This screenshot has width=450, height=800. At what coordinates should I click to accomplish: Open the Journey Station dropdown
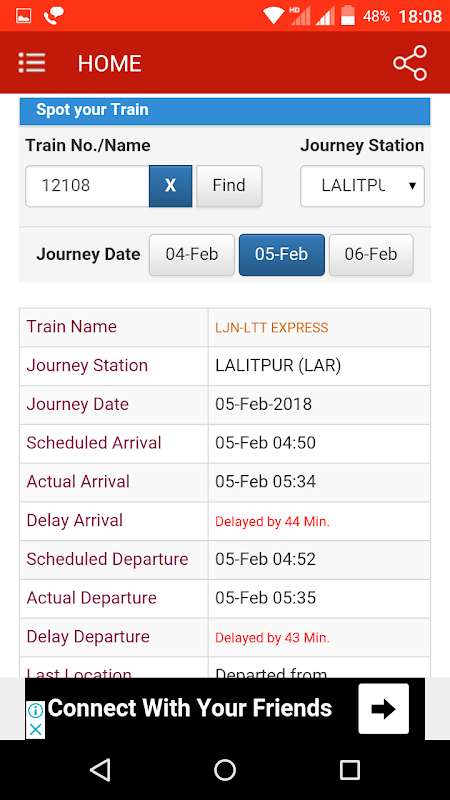pyautogui.click(x=362, y=186)
